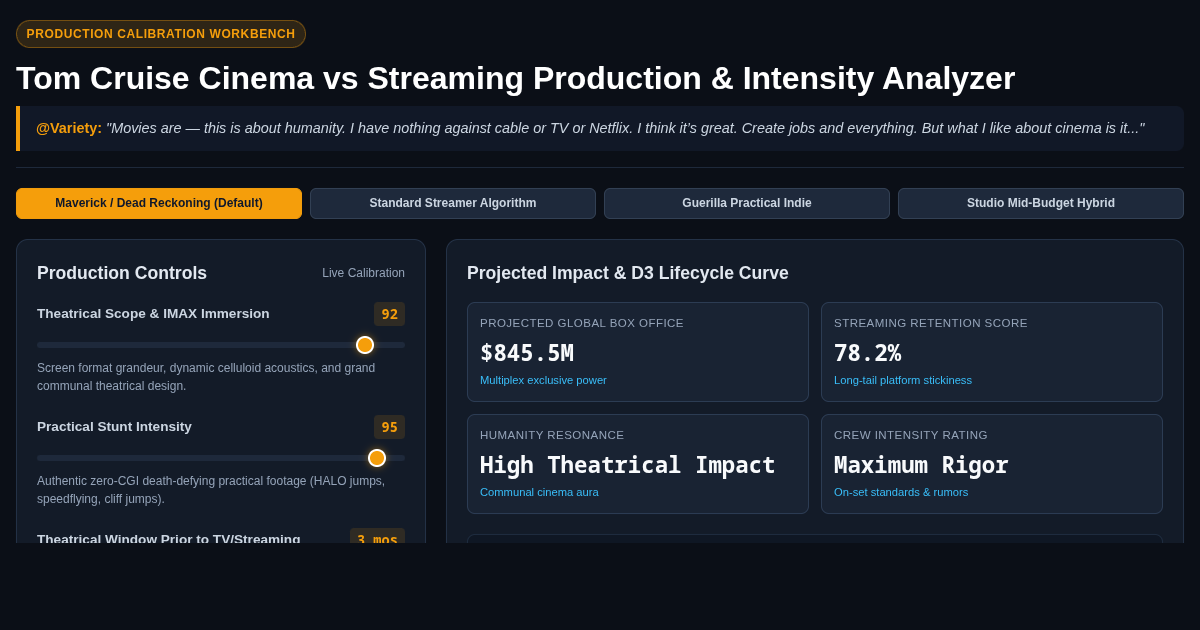The width and height of the screenshot is (1200, 630).
Task: Click the Production Controls heading
Action: (x=122, y=273)
